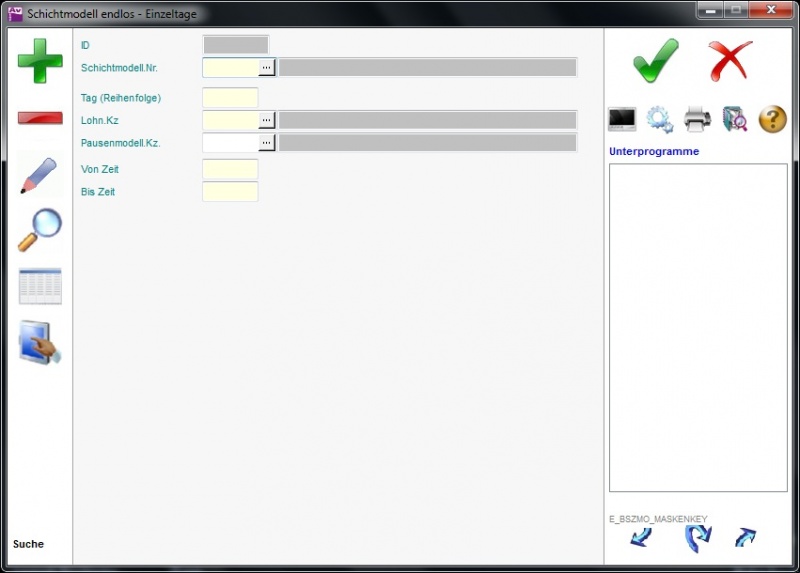This screenshot has height=573, width=800.
Task: Cancel with the red X icon
Action: tap(730, 61)
